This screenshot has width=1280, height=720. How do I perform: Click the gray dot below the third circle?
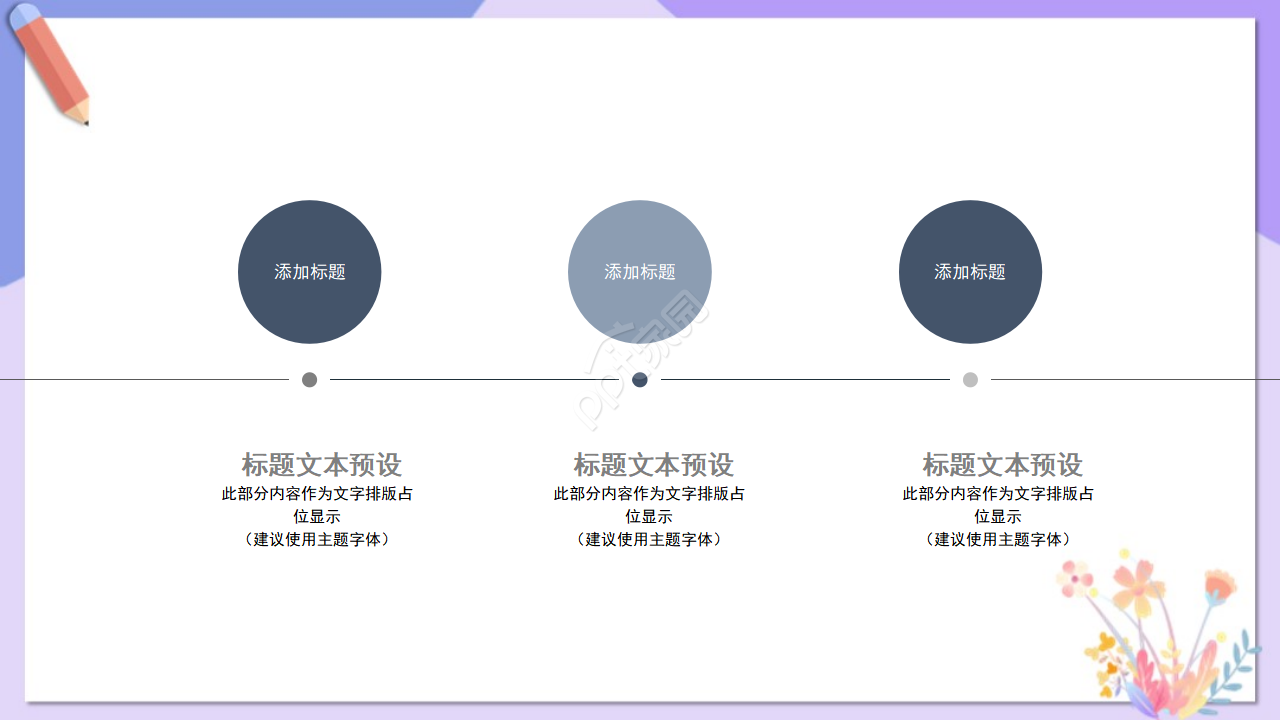point(968,380)
